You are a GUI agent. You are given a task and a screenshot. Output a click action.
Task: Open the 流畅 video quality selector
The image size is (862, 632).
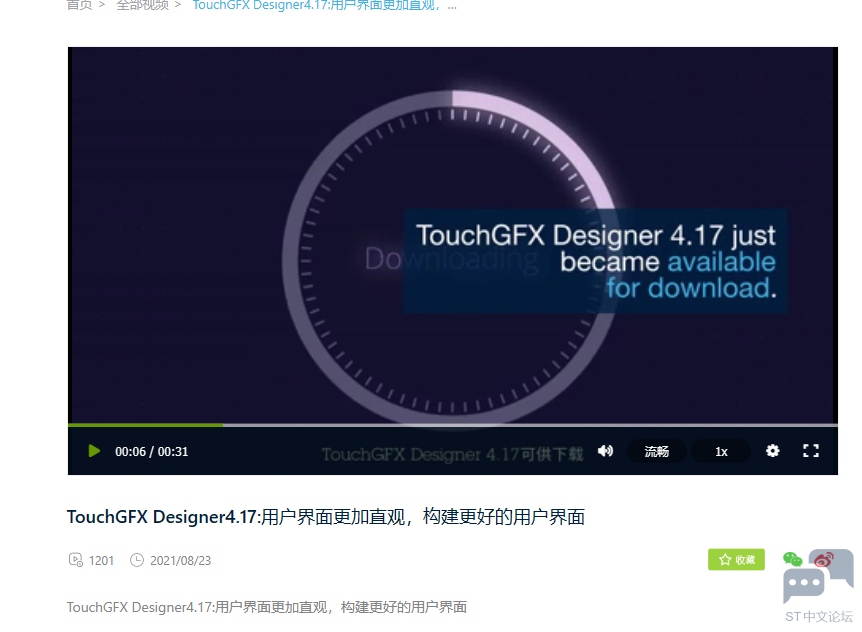pyautogui.click(x=656, y=452)
